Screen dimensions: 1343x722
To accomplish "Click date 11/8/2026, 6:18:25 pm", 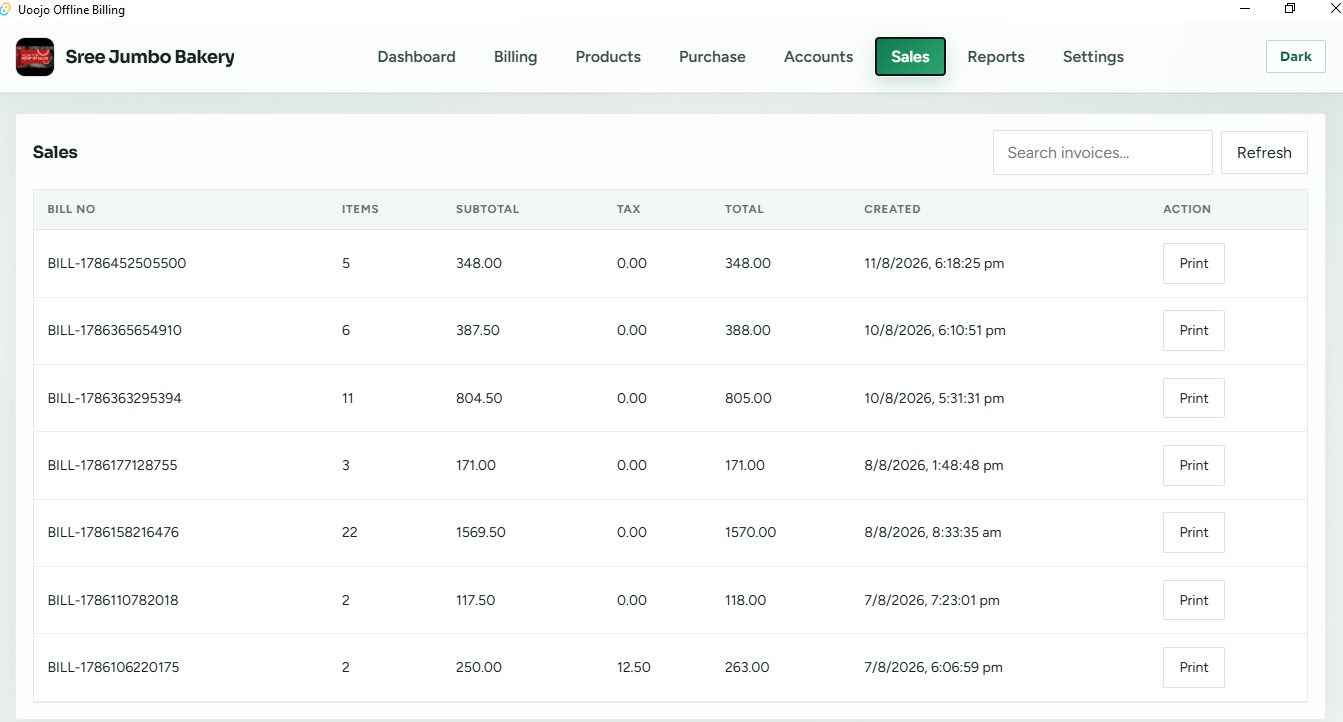I will pyautogui.click(x=934, y=263).
